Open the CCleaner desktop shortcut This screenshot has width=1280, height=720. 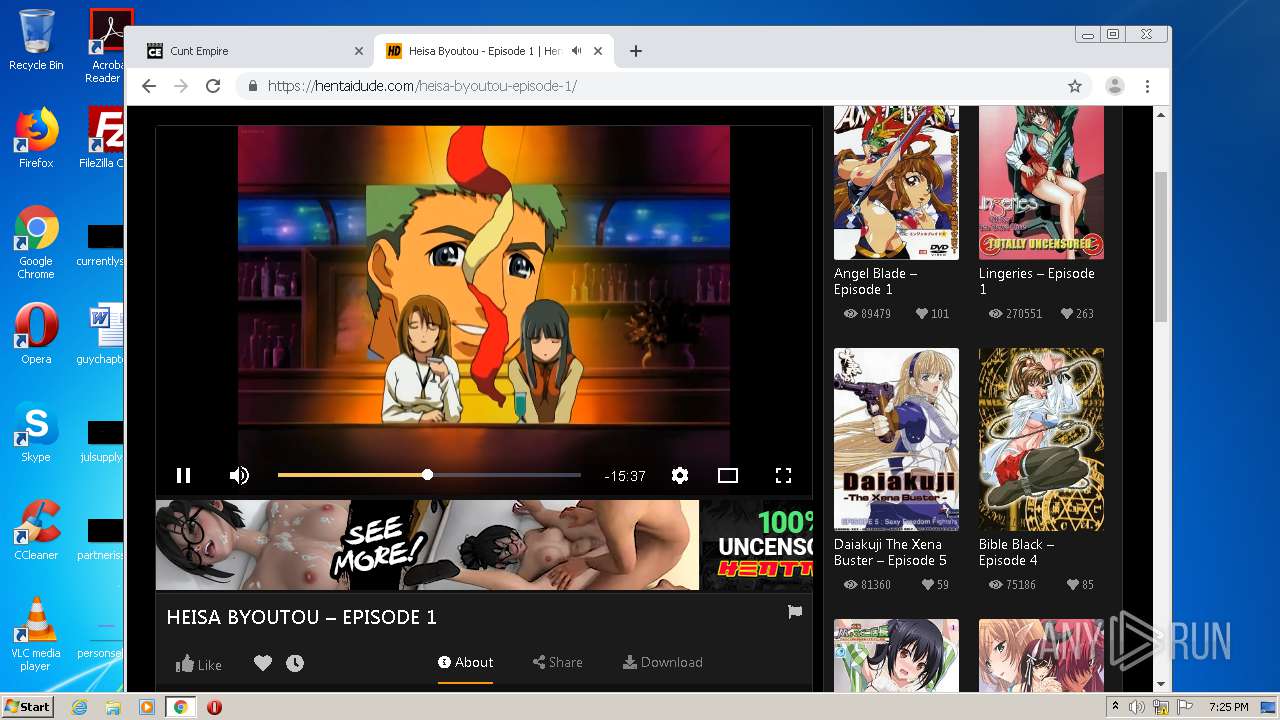[x=36, y=530]
